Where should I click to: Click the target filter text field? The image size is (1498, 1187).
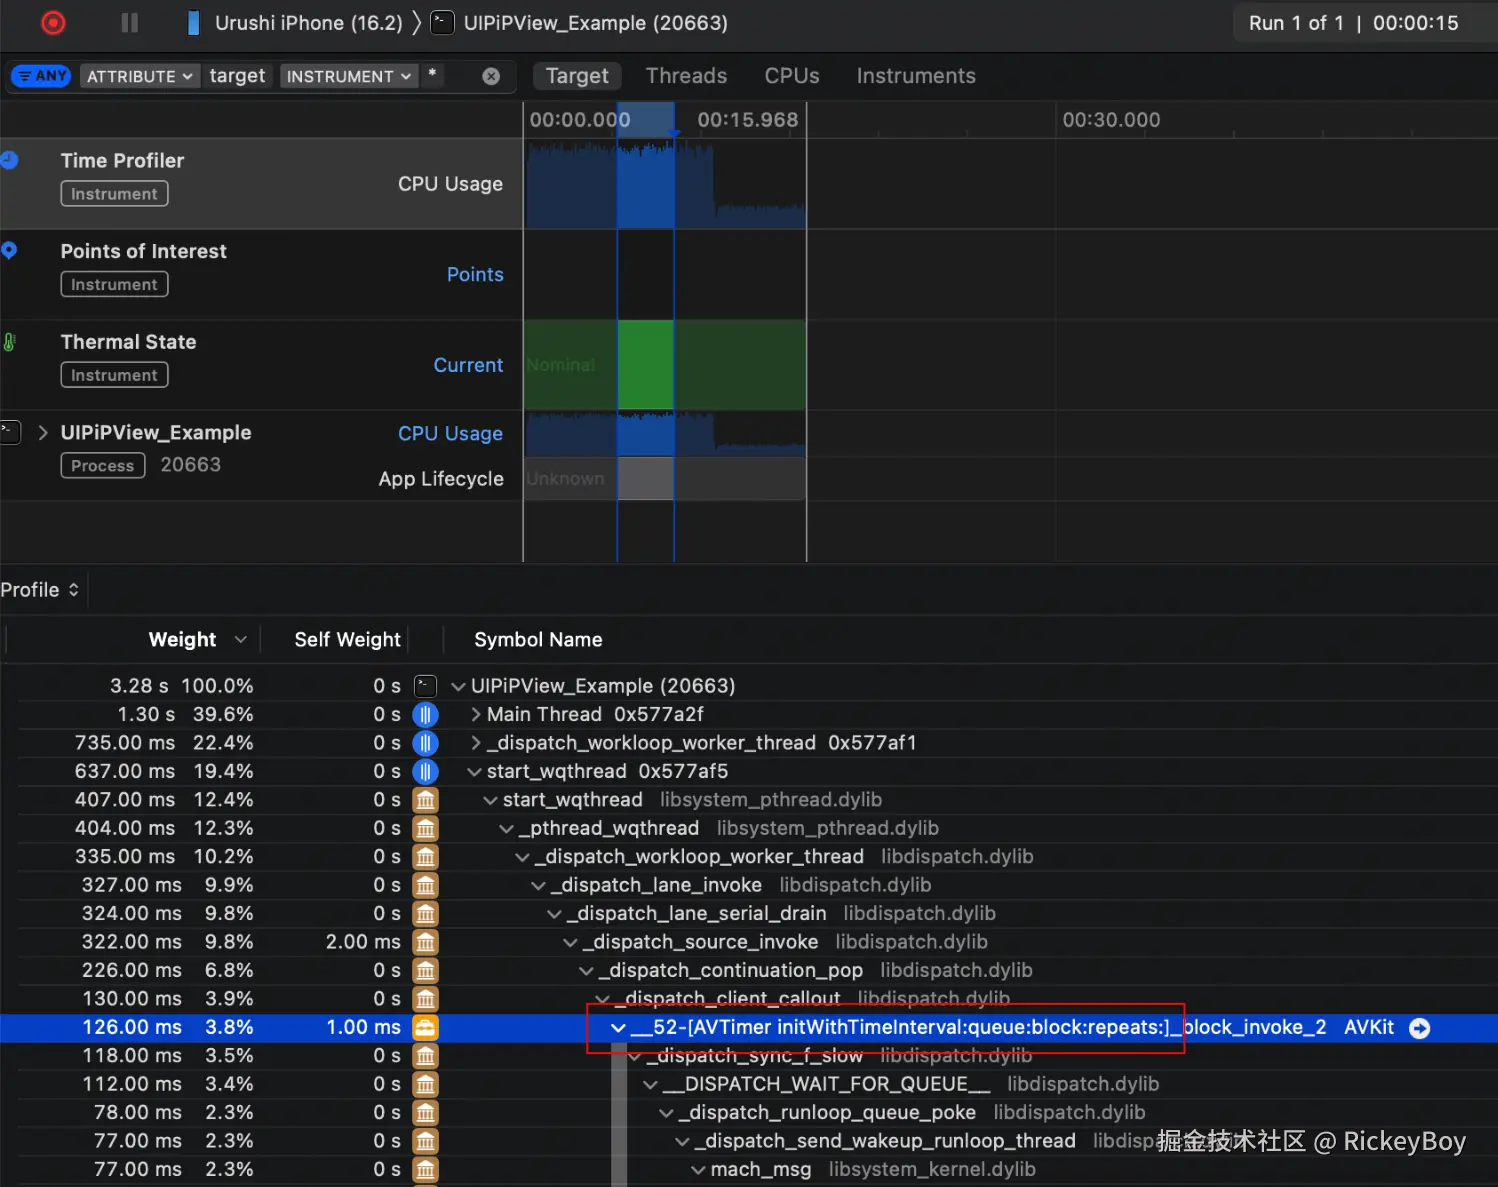[237, 76]
